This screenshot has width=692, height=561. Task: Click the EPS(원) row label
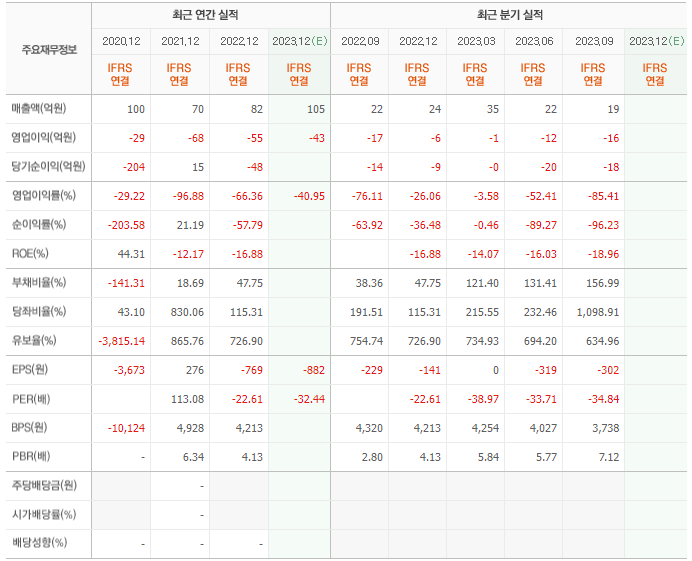[30, 369]
